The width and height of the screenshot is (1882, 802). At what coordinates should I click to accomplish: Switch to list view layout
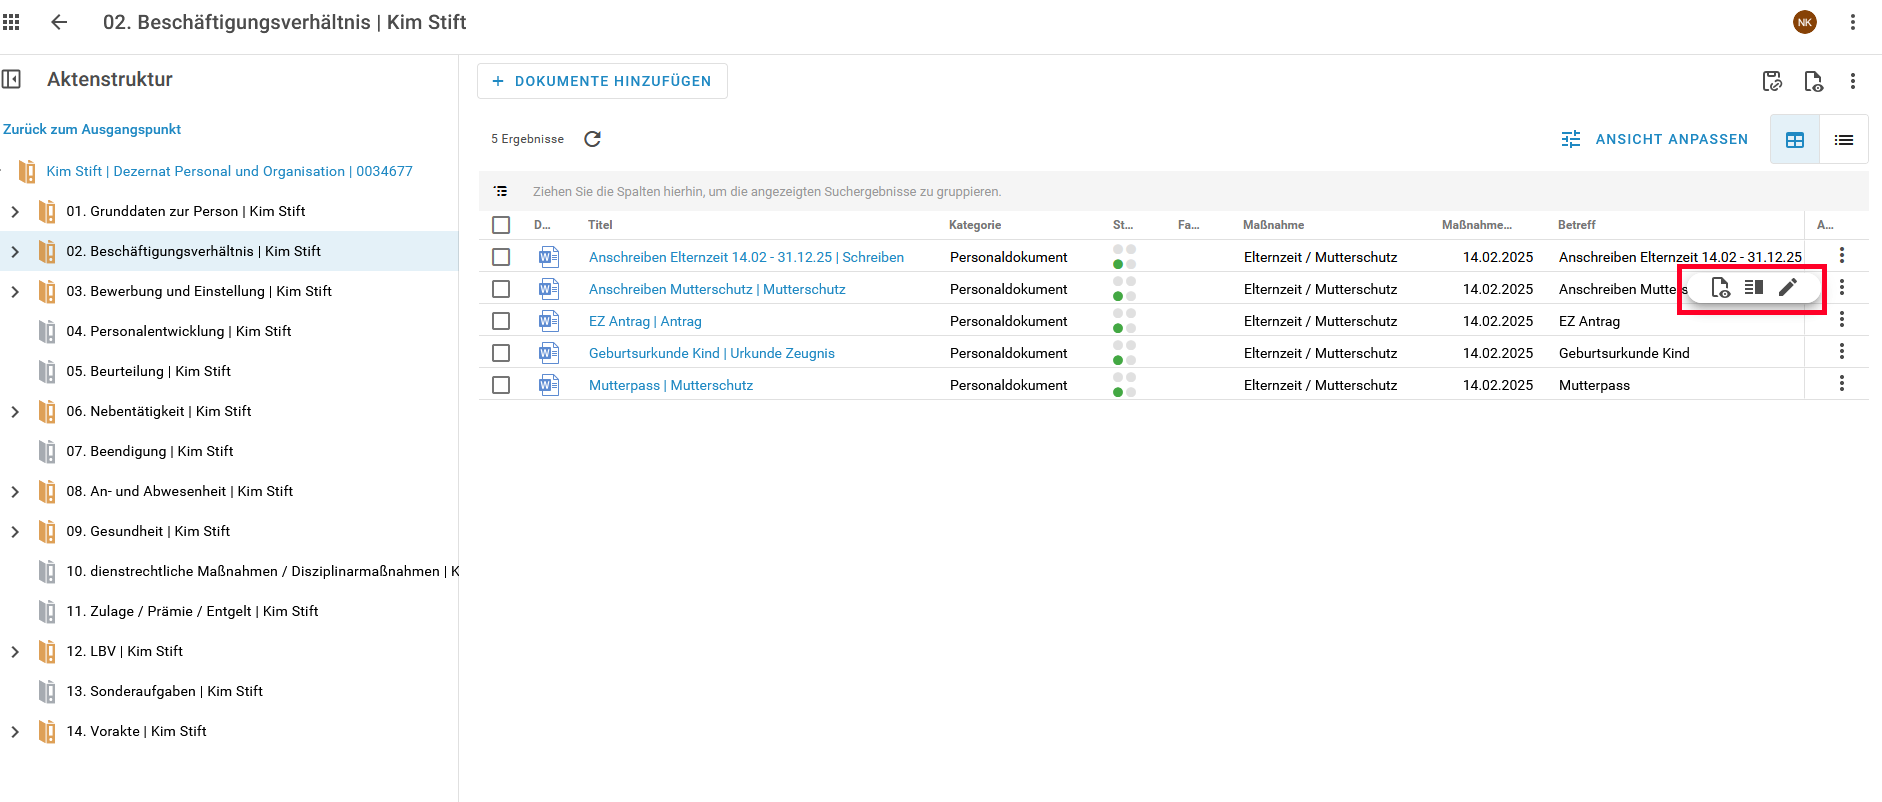click(1843, 140)
